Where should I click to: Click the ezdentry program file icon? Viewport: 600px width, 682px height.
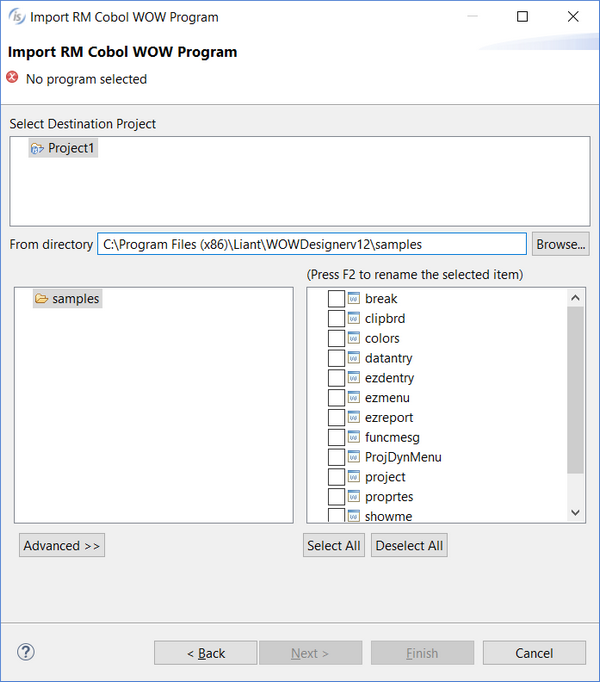[x=354, y=378]
